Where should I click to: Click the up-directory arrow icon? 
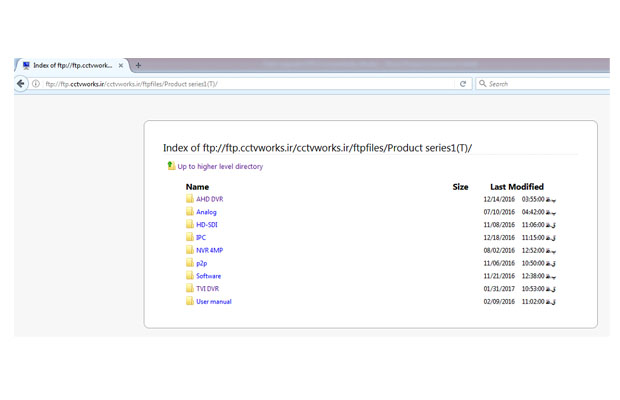coord(171,166)
